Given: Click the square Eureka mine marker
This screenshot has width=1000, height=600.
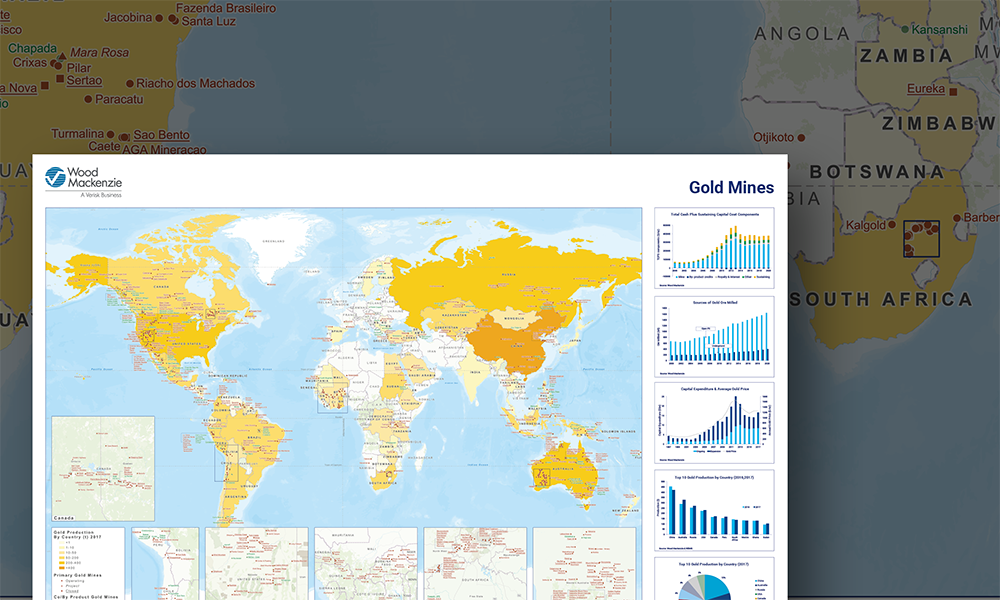Looking at the screenshot, I should pos(952,89).
